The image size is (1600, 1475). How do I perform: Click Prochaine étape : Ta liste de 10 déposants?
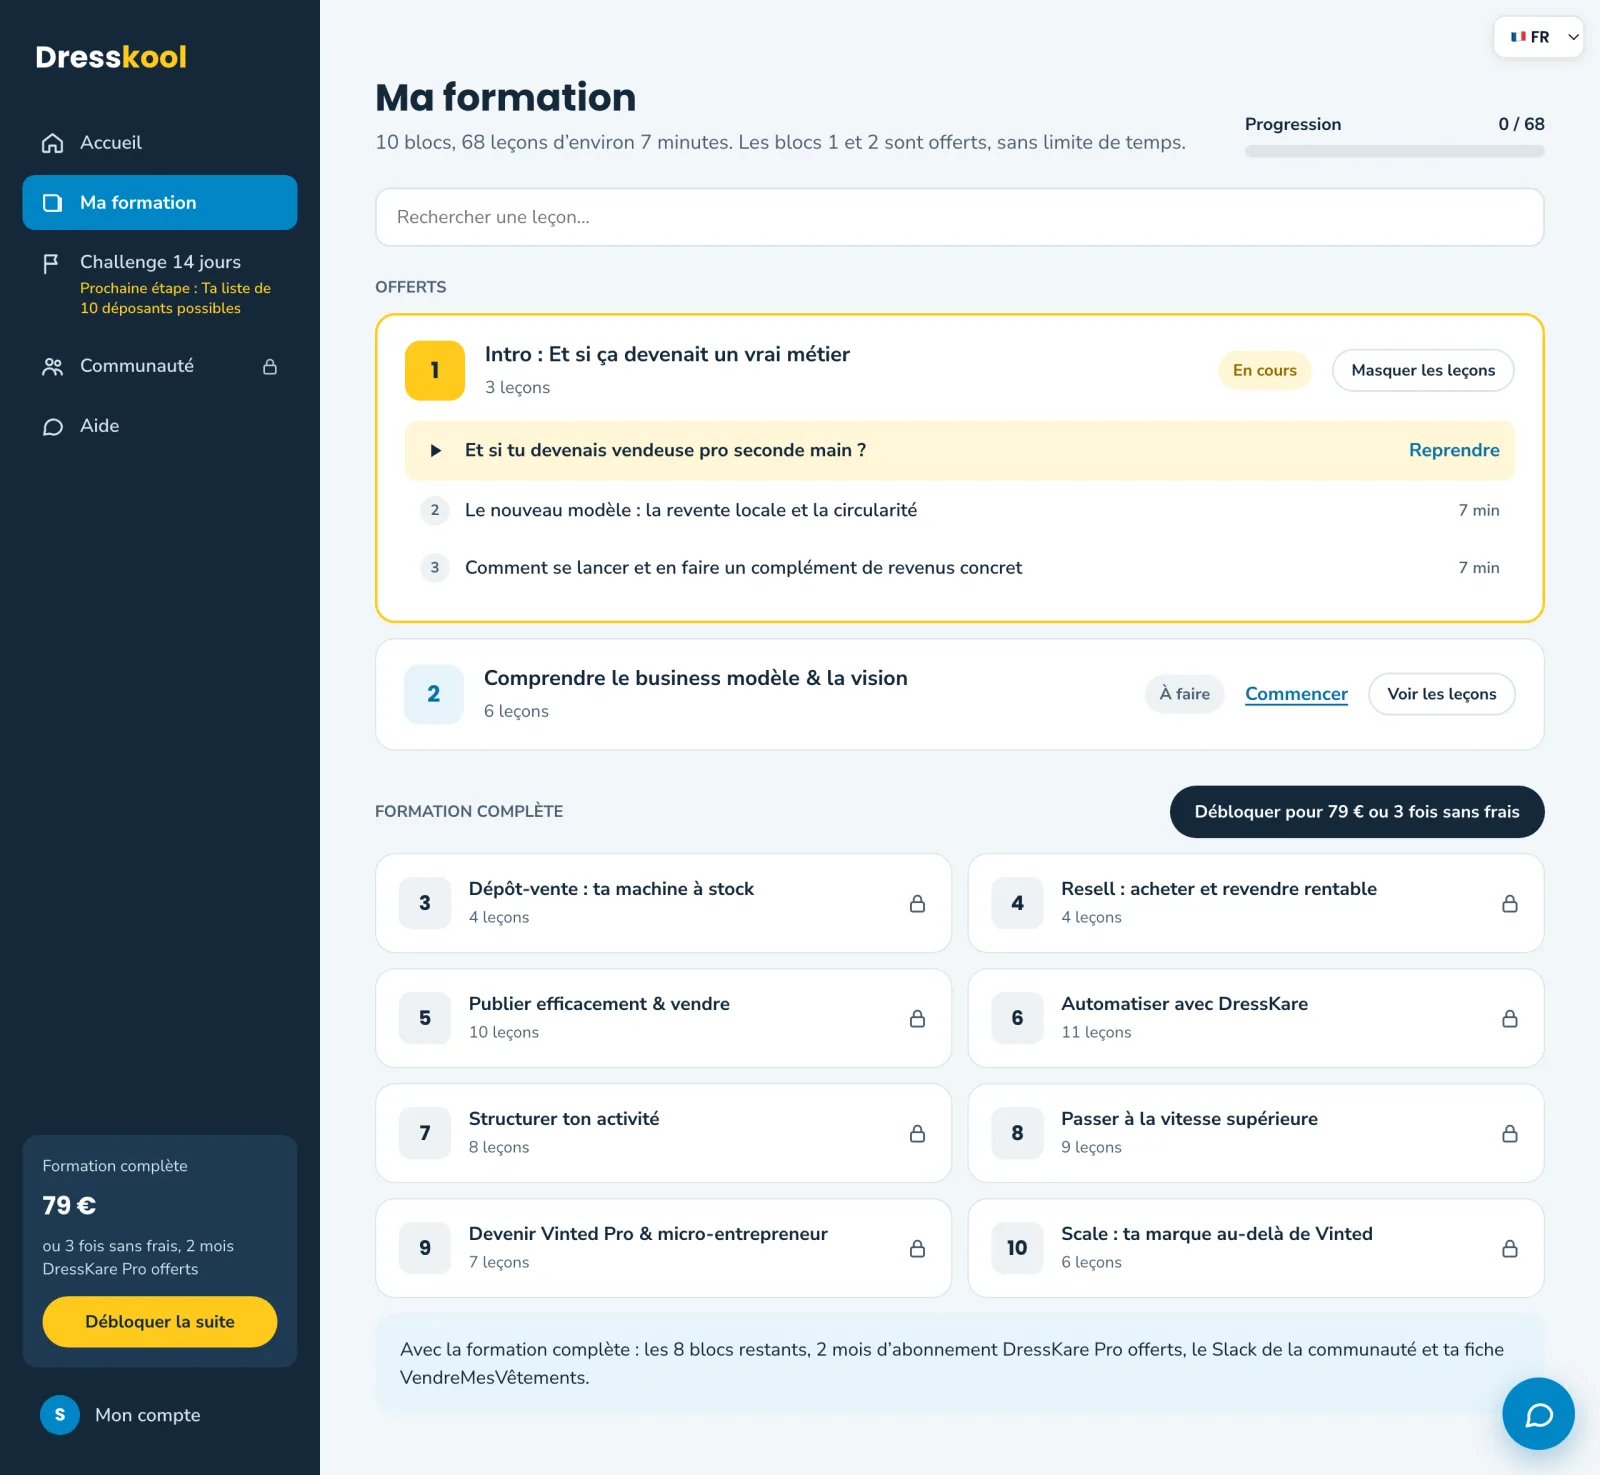(175, 298)
